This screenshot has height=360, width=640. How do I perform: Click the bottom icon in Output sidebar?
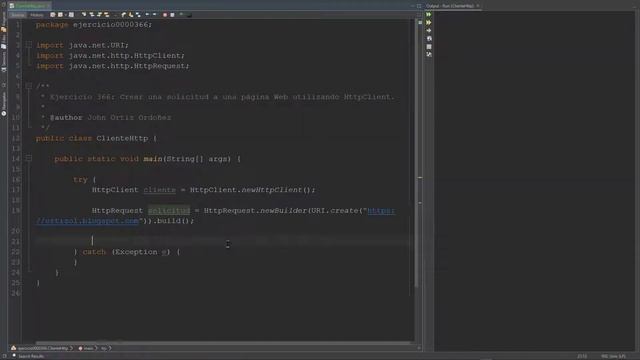click(x=429, y=54)
